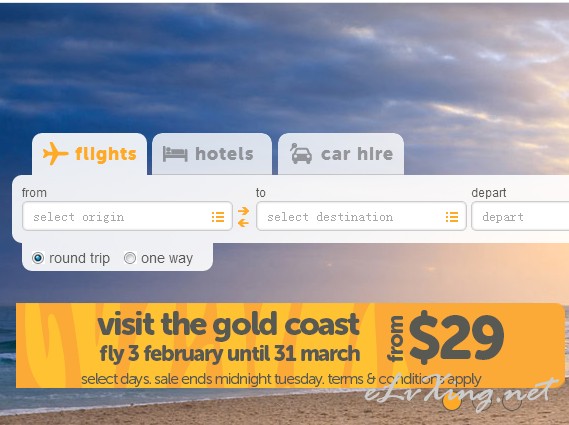
Task: Expand the select origin dropdown field
Action: (x=127, y=216)
